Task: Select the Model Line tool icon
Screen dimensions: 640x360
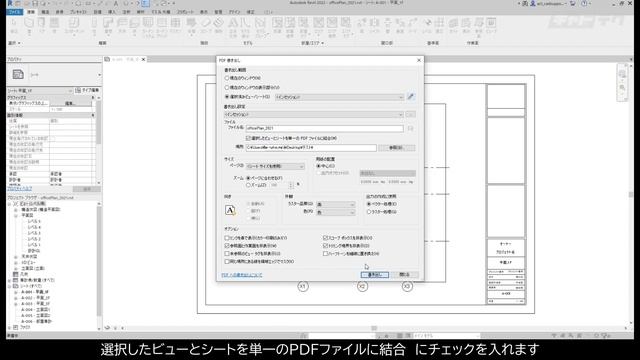Action: [x=245, y=23]
